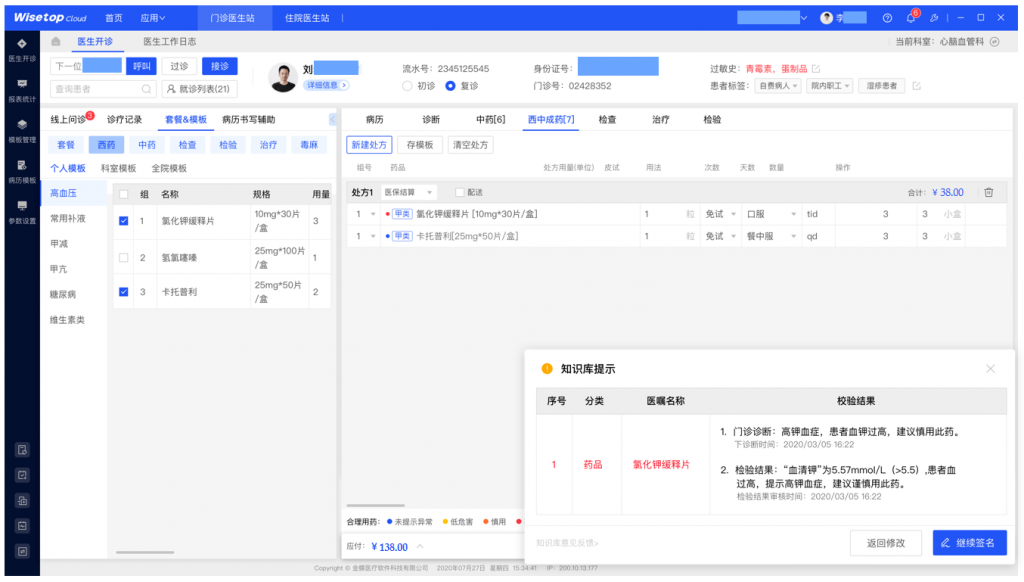Select the 初诊 radio button
Viewport: 1024px width, 582px height.
pyautogui.click(x=408, y=86)
